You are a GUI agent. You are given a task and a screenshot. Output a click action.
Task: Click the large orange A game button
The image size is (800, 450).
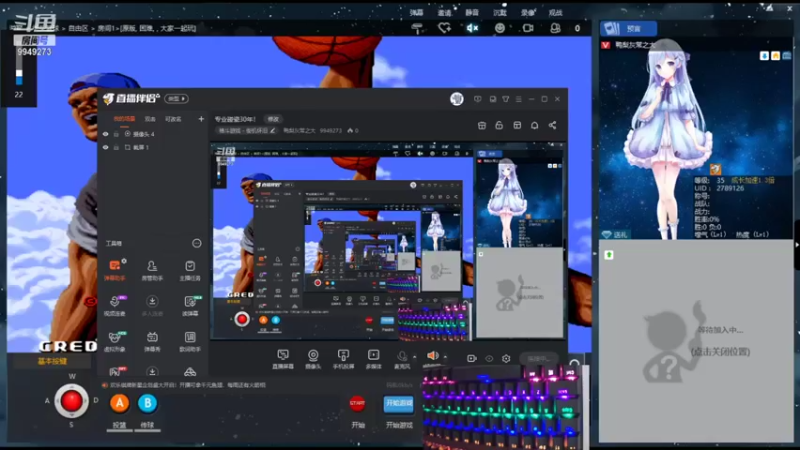[119, 403]
